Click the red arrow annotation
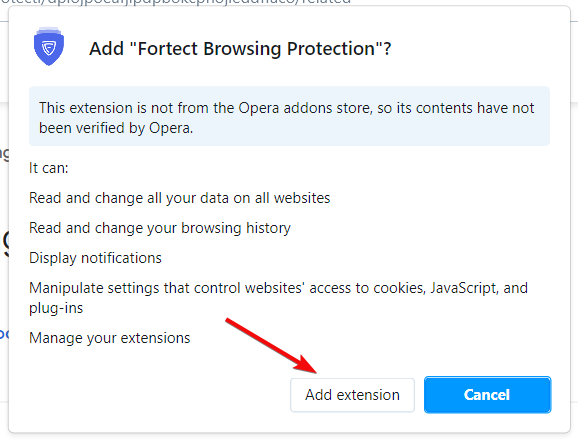578x443 pixels. (271, 345)
